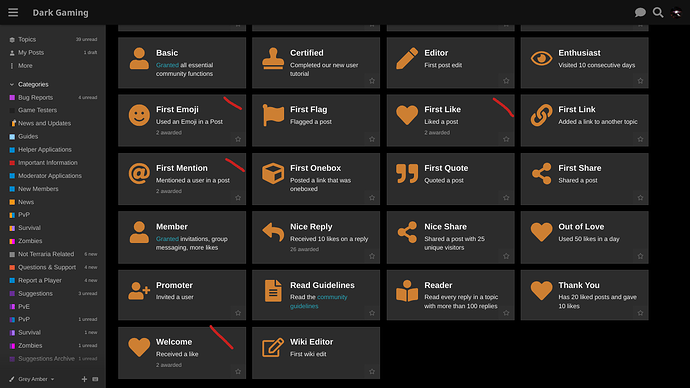Click the Promoter add-user icon
Screen dimensions: 690x388
point(139,291)
